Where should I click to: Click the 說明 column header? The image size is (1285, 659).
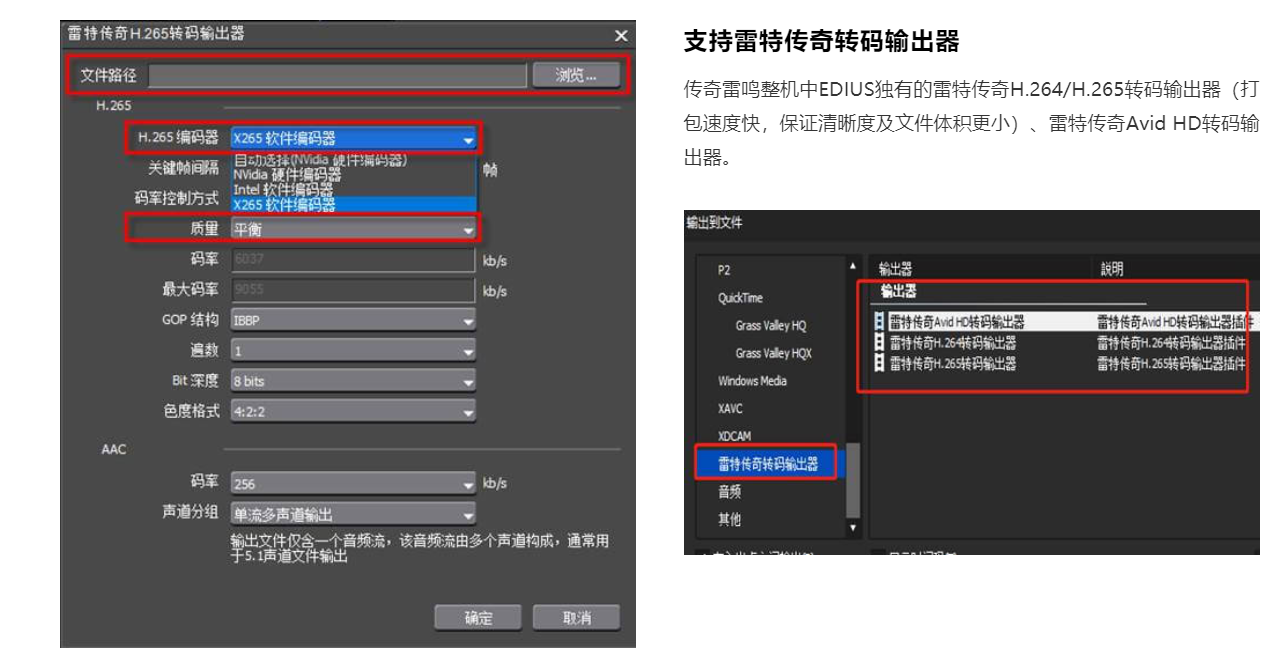pyautogui.click(x=1110, y=269)
